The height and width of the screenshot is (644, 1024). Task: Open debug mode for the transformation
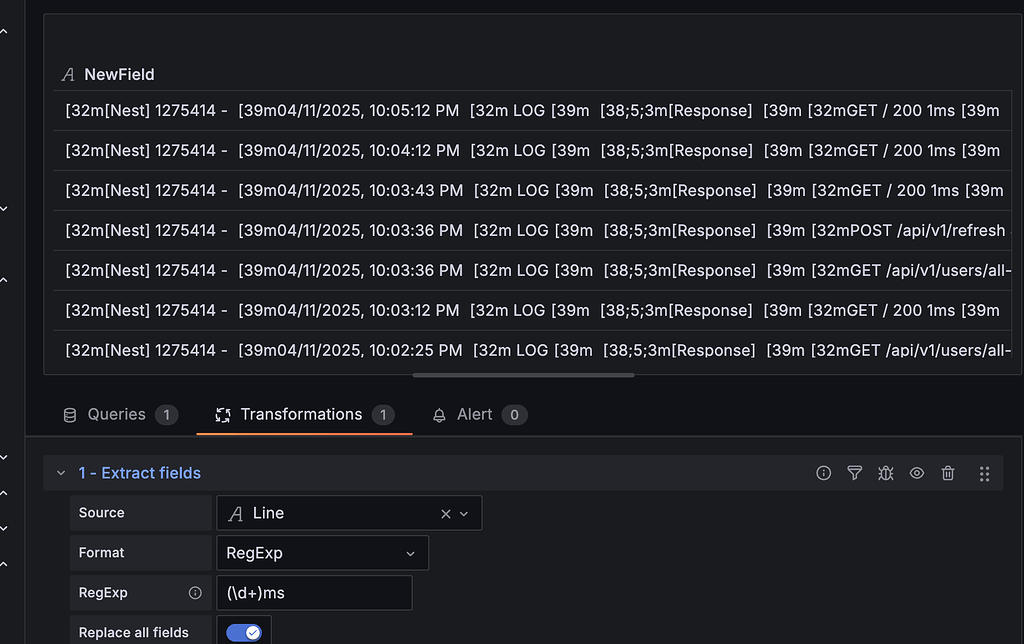point(886,473)
